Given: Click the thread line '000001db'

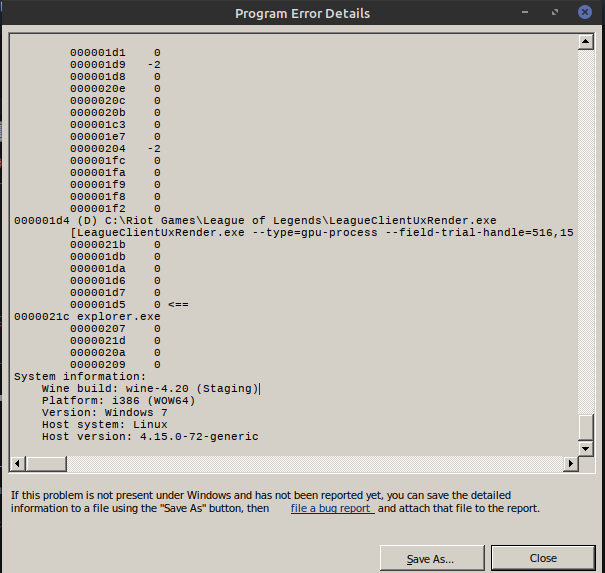Looking at the screenshot, I should point(115,257).
